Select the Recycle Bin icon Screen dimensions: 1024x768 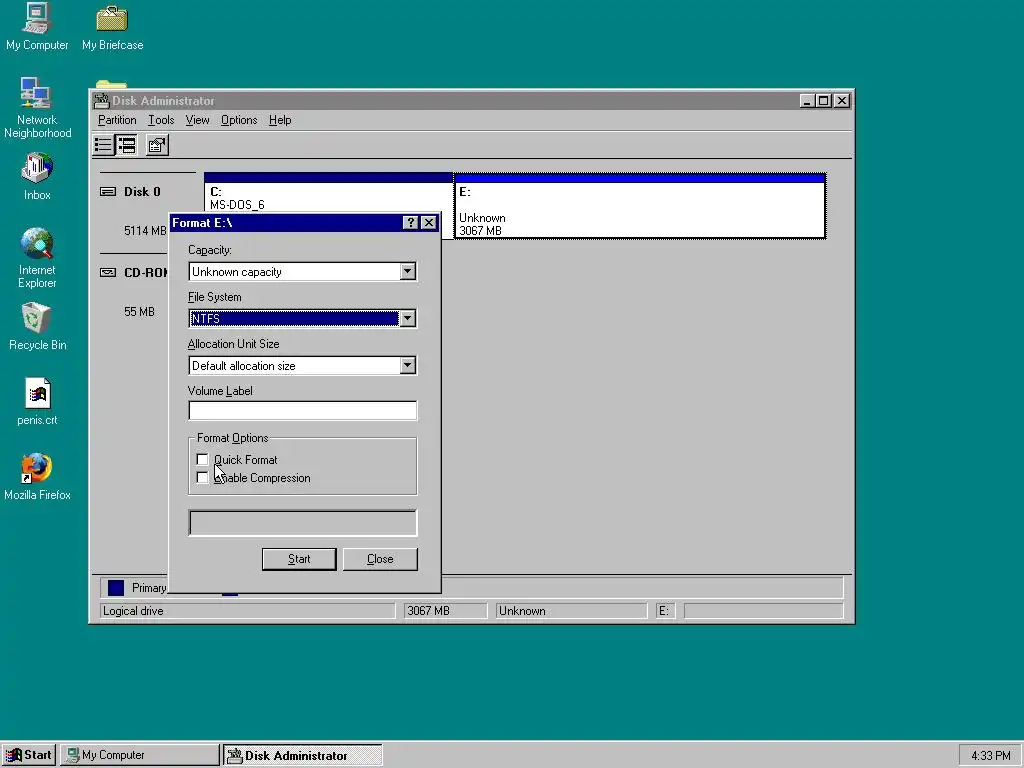[37, 327]
